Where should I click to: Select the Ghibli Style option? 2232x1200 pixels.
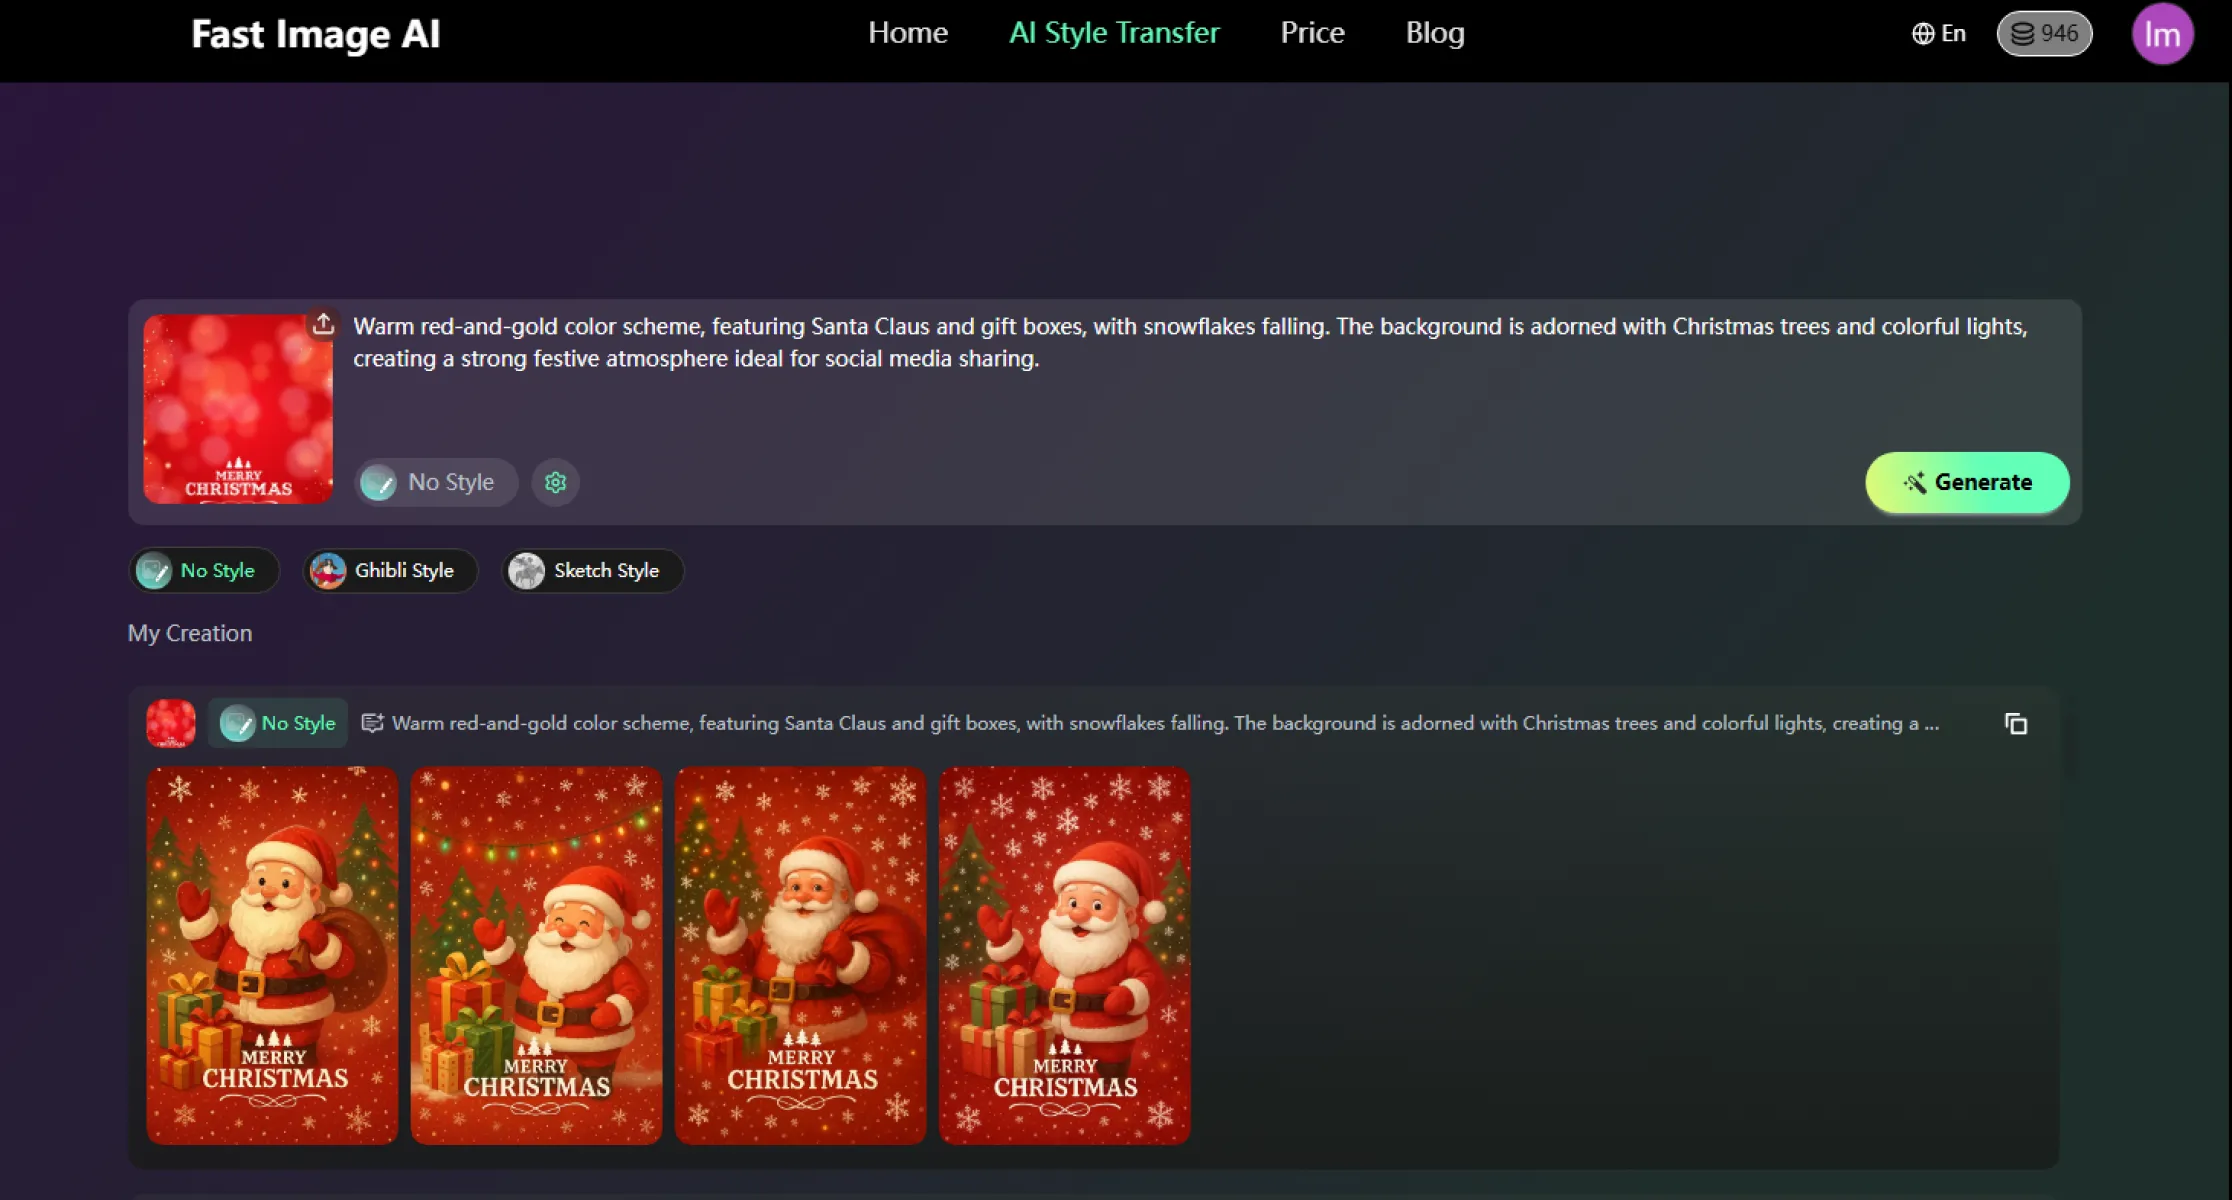coord(390,570)
